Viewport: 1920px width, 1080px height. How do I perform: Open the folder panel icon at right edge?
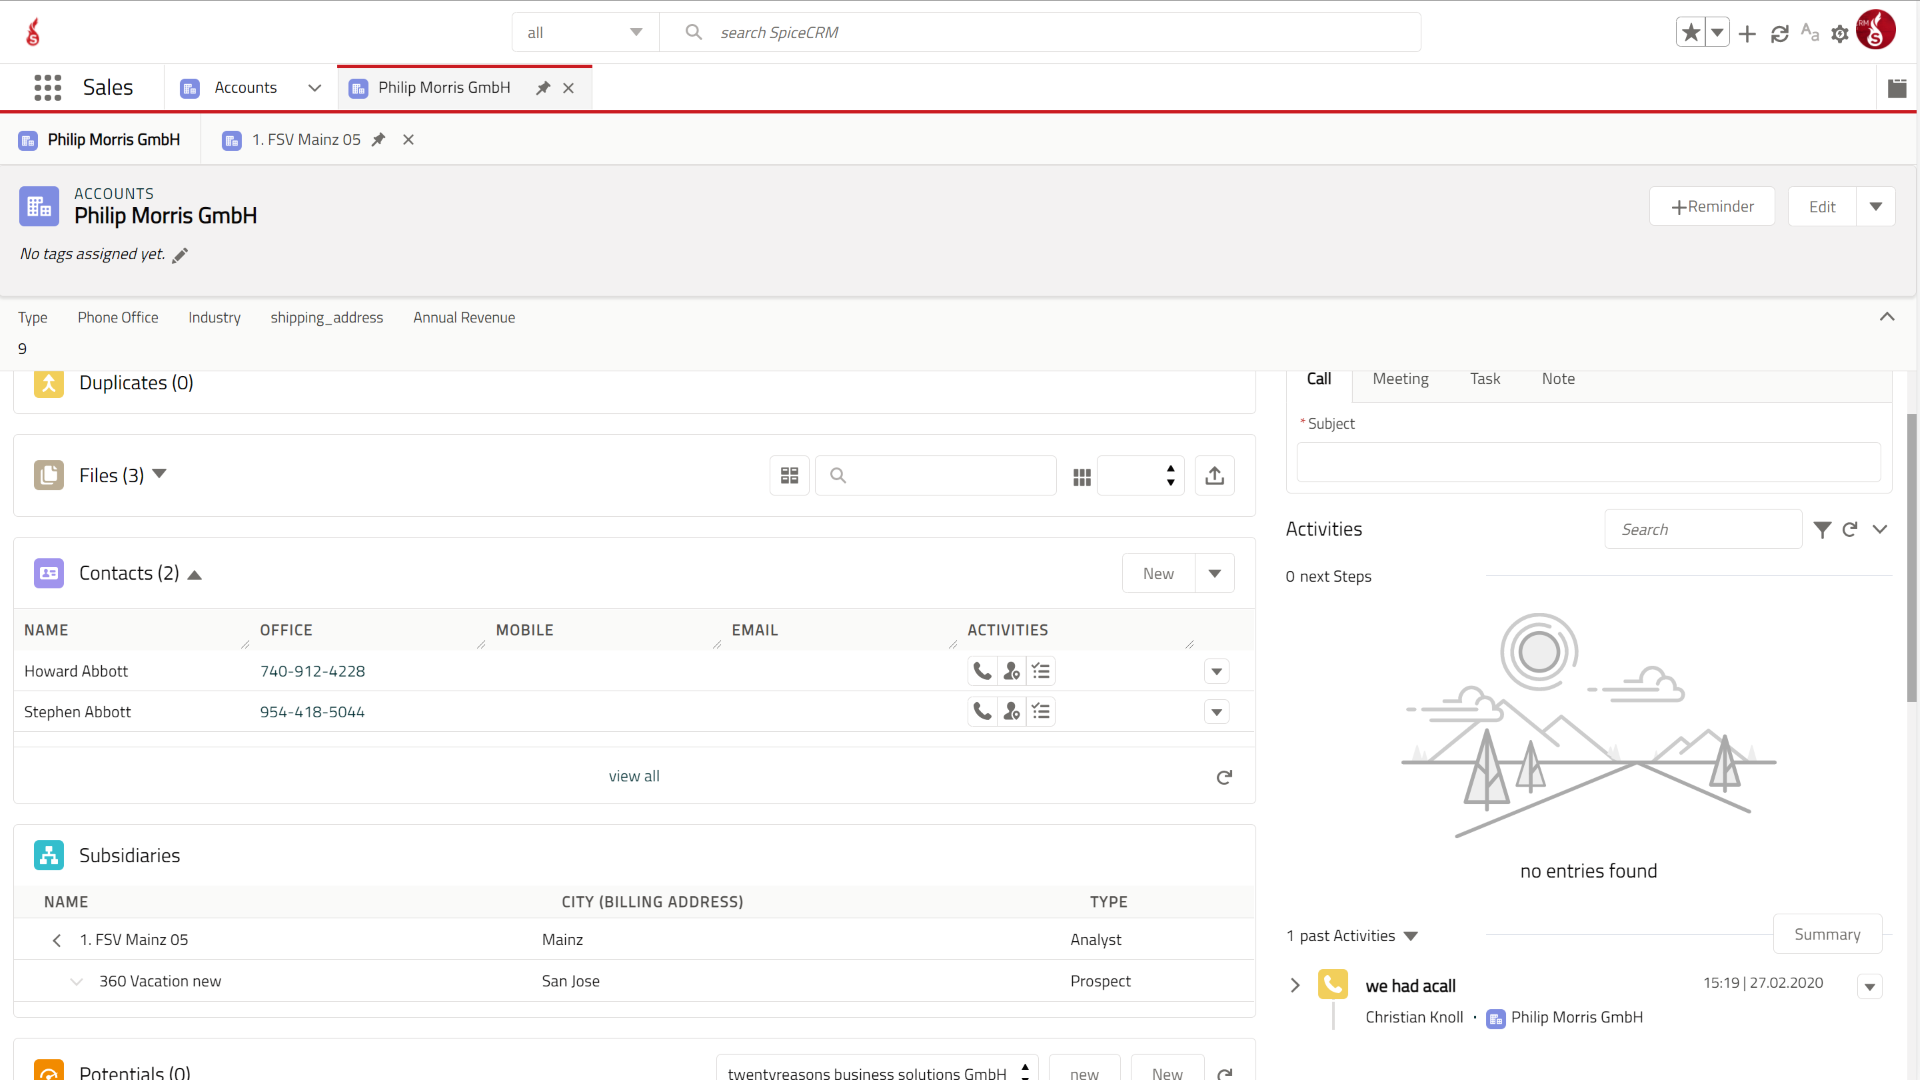1897,88
